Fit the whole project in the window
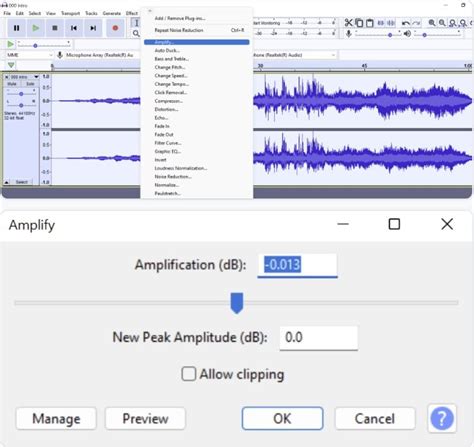The width and height of the screenshot is (474, 447). coord(463,23)
